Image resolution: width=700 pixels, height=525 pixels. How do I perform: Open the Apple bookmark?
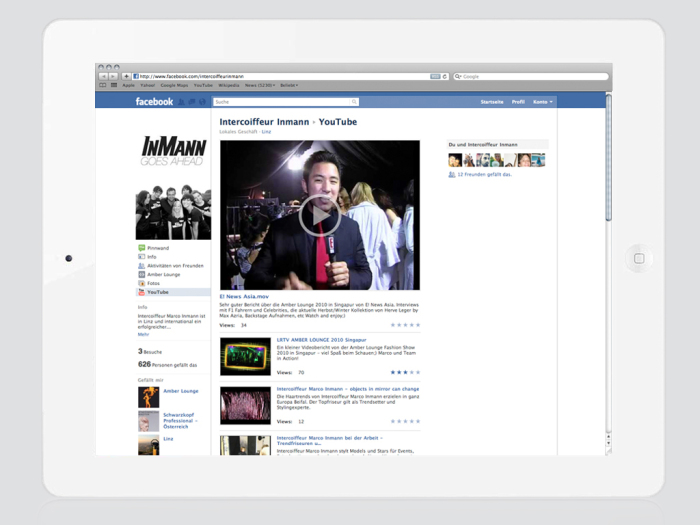(x=129, y=85)
